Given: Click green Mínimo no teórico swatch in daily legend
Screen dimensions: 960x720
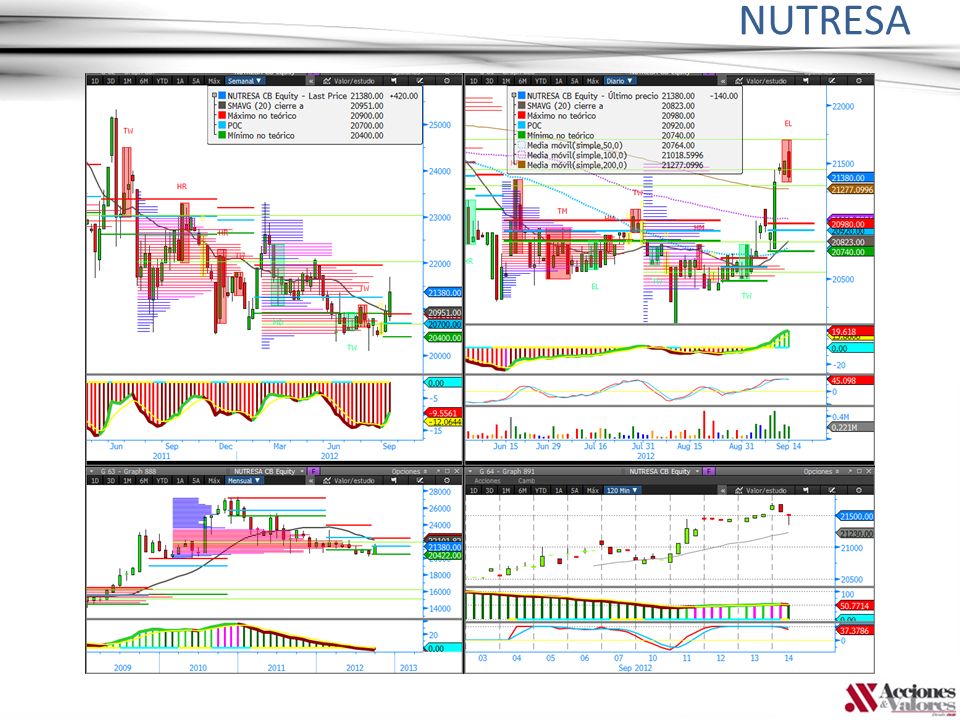Looking at the screenshot, I should [x=522, y=135].
